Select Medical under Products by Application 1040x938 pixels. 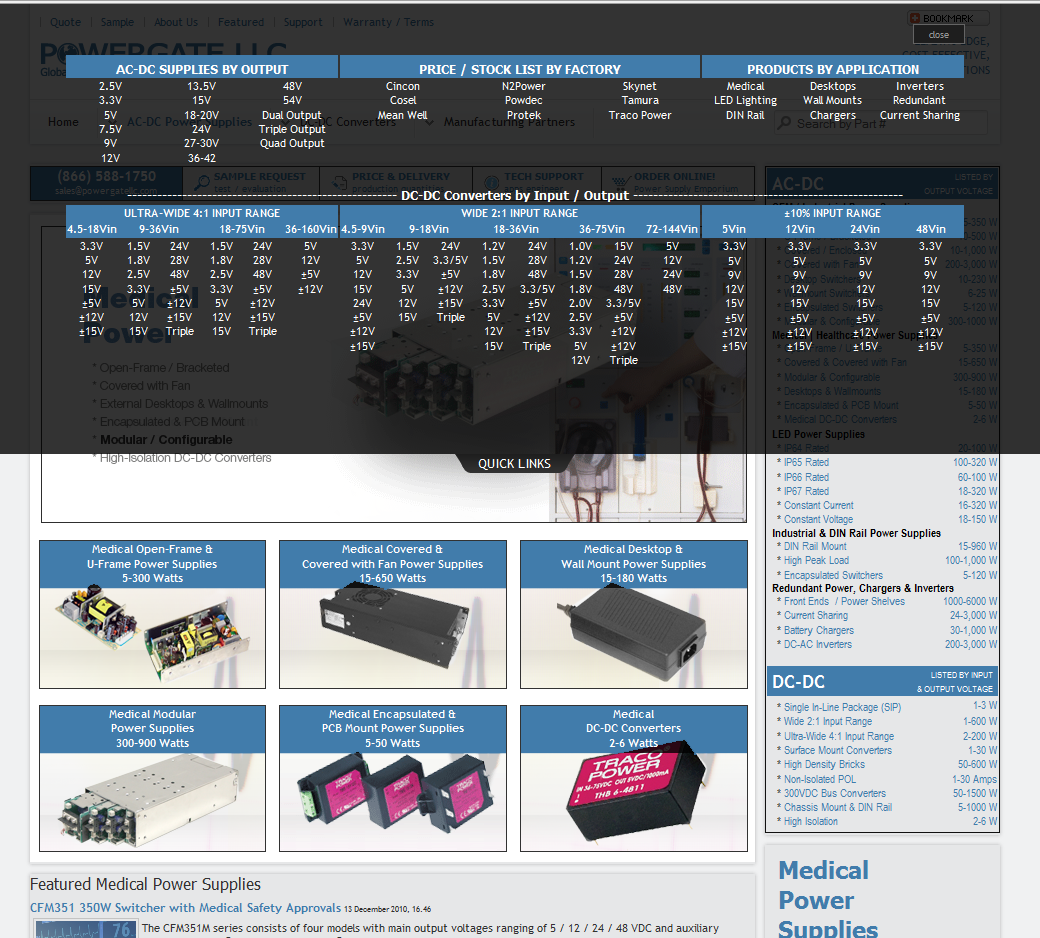[745, 86]
